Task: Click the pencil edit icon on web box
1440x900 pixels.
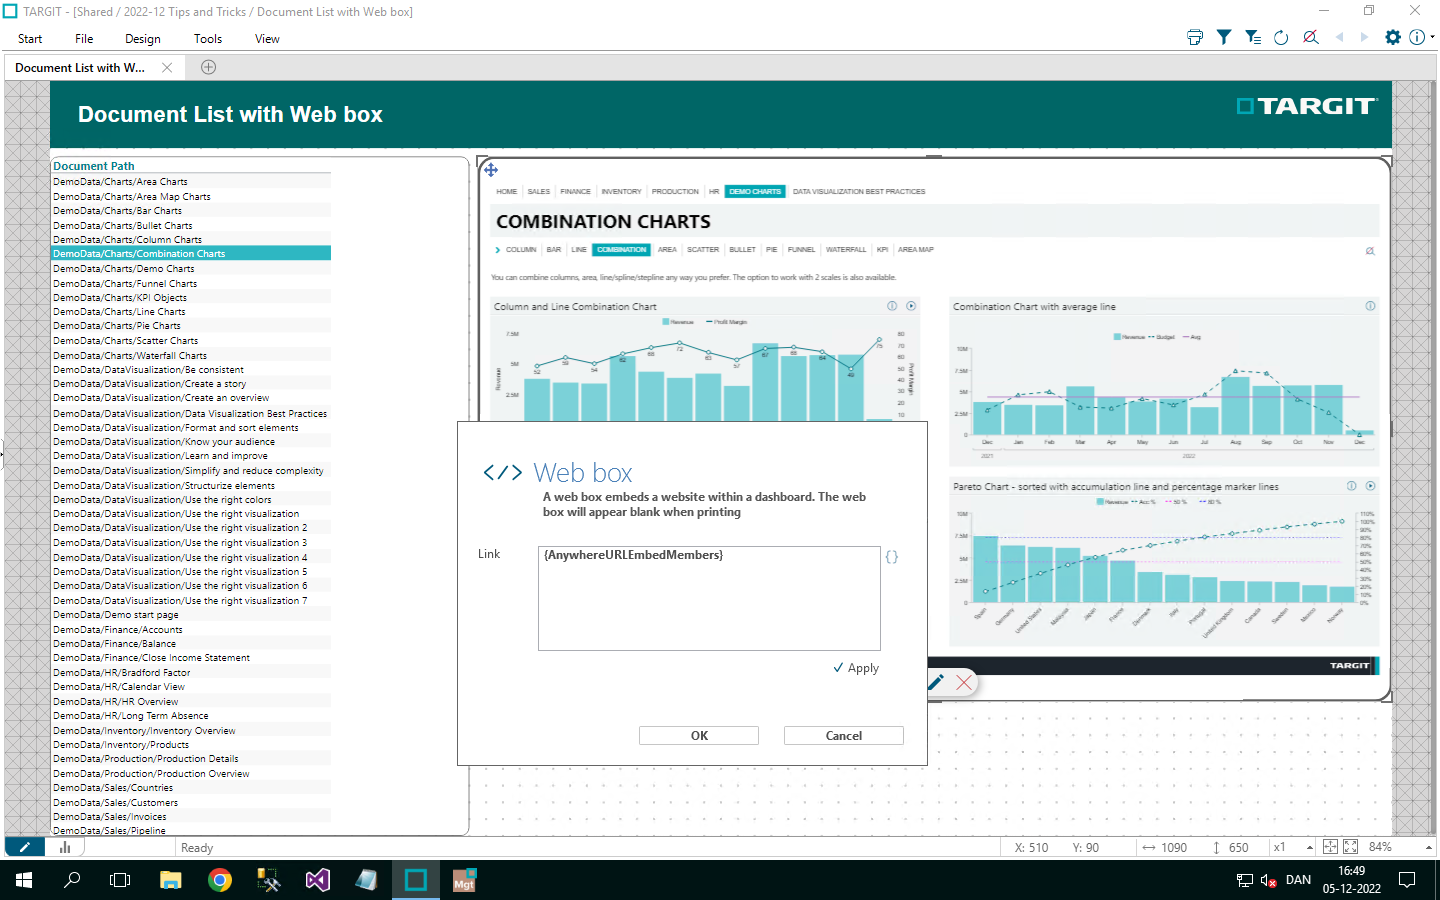Action: click(936, 682)
